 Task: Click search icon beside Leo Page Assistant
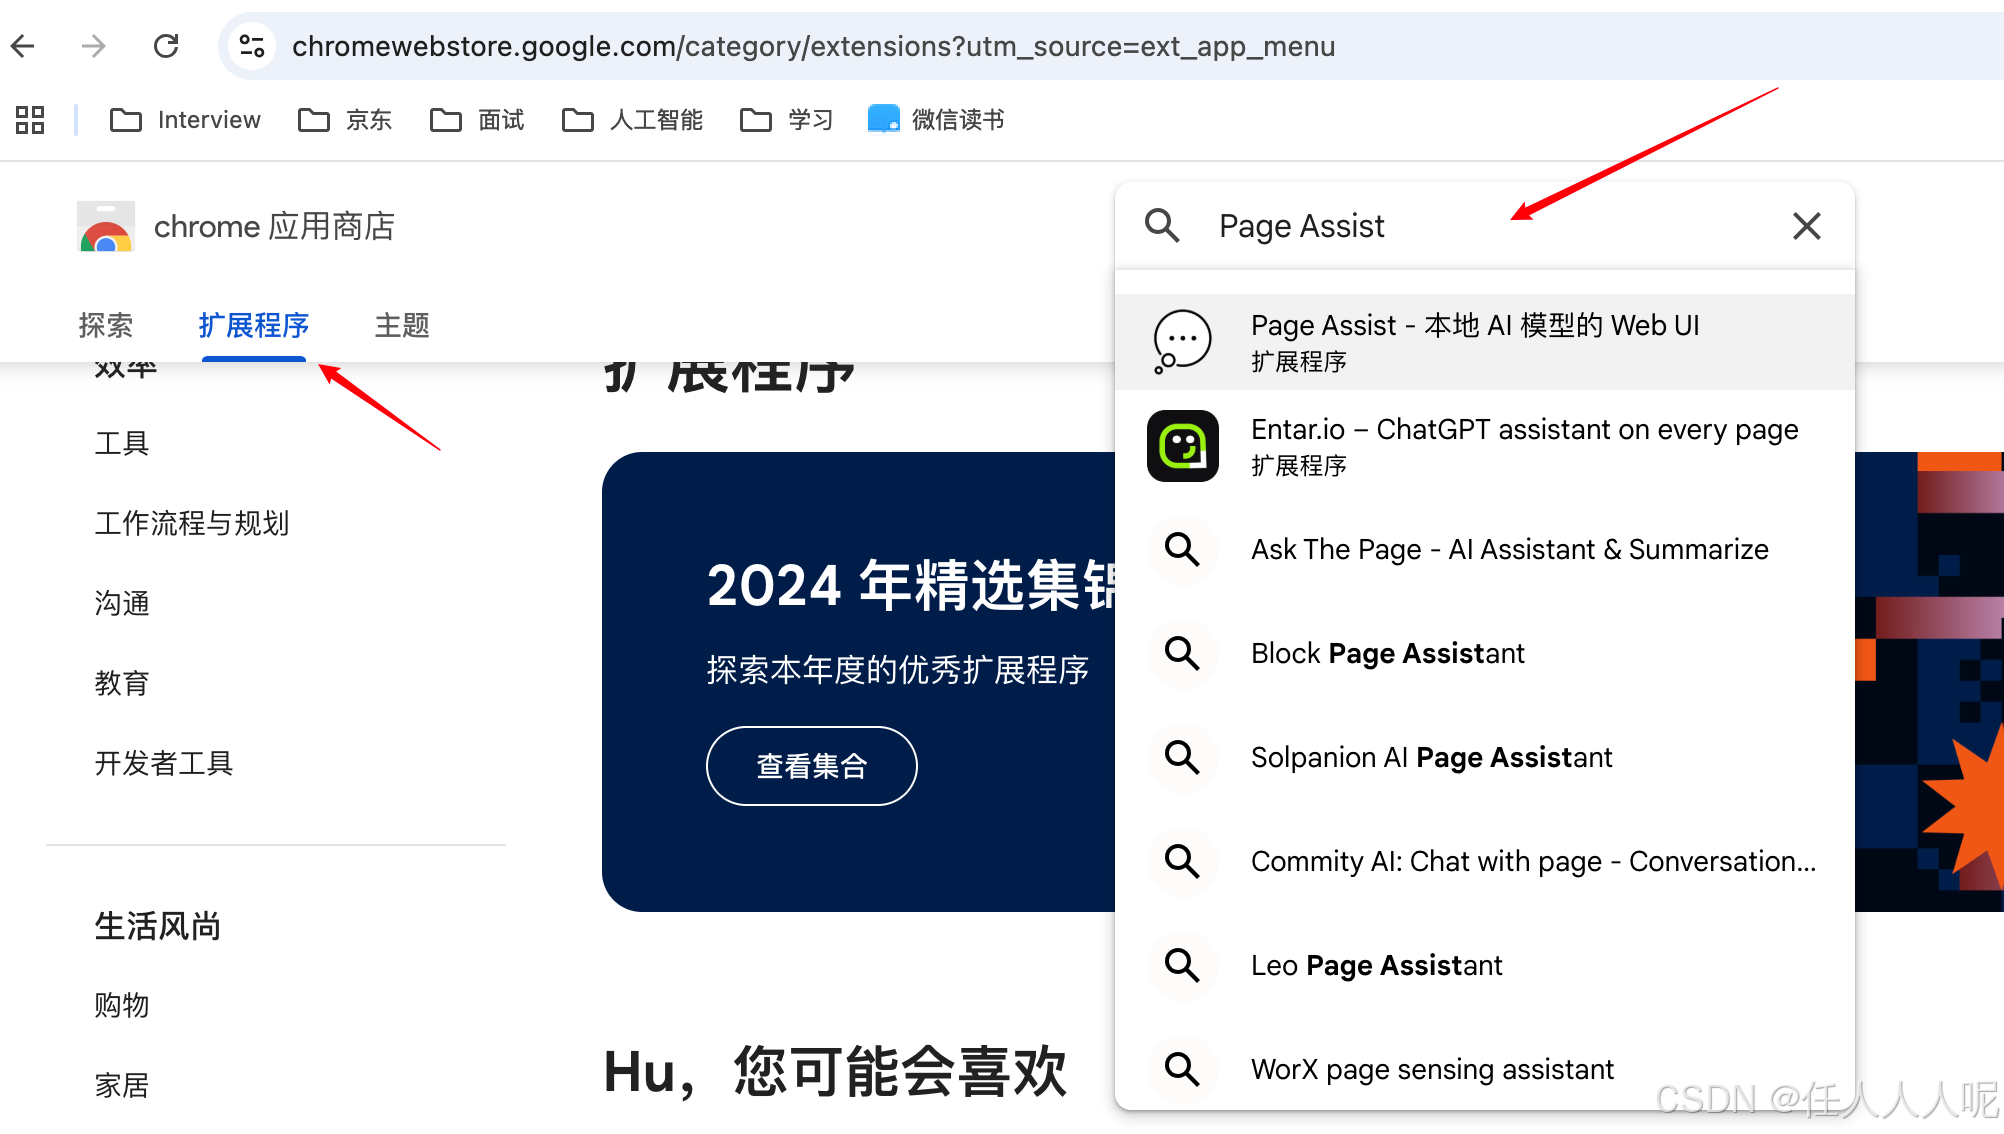1182,965
